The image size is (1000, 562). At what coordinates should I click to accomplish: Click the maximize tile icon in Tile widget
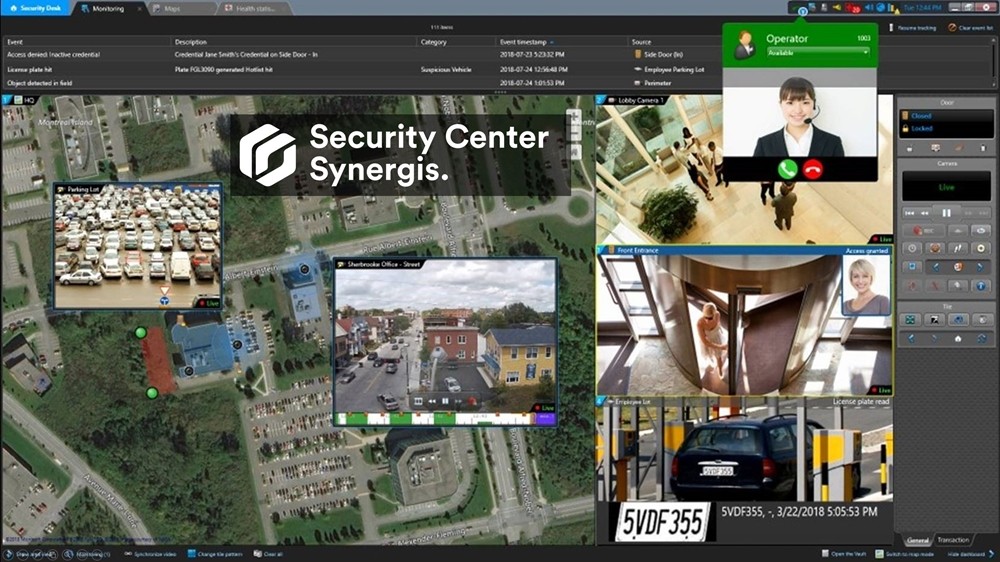tap(910, 320)
